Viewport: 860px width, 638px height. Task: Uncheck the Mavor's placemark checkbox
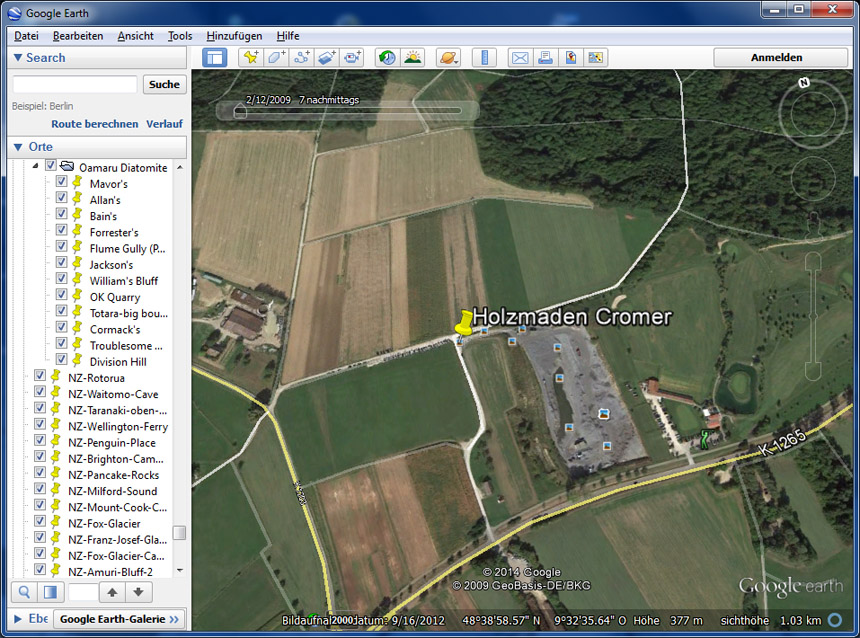(x=61, y=181)
